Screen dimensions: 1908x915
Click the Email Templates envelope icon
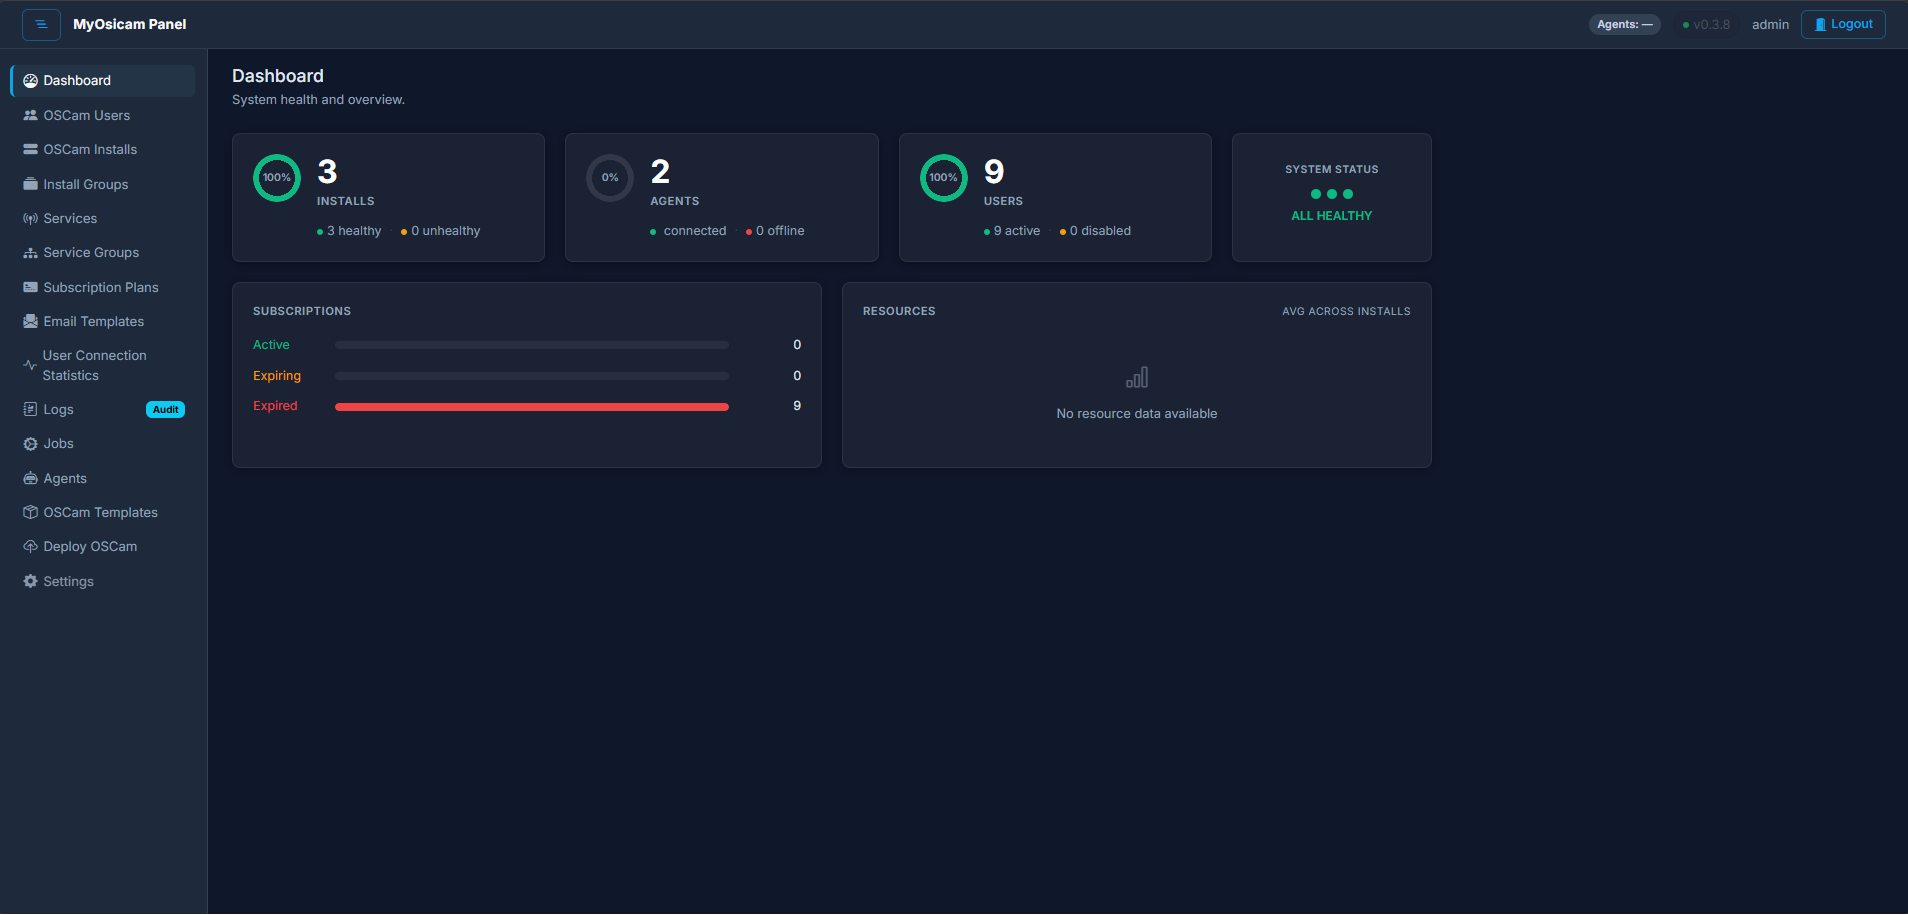pos(30,321)
